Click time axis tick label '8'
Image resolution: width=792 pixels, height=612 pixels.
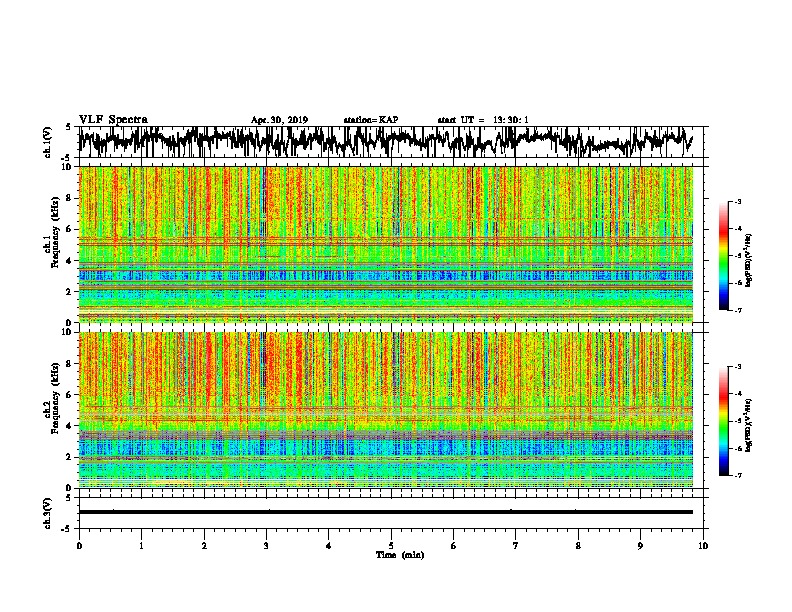pos(578,546)
